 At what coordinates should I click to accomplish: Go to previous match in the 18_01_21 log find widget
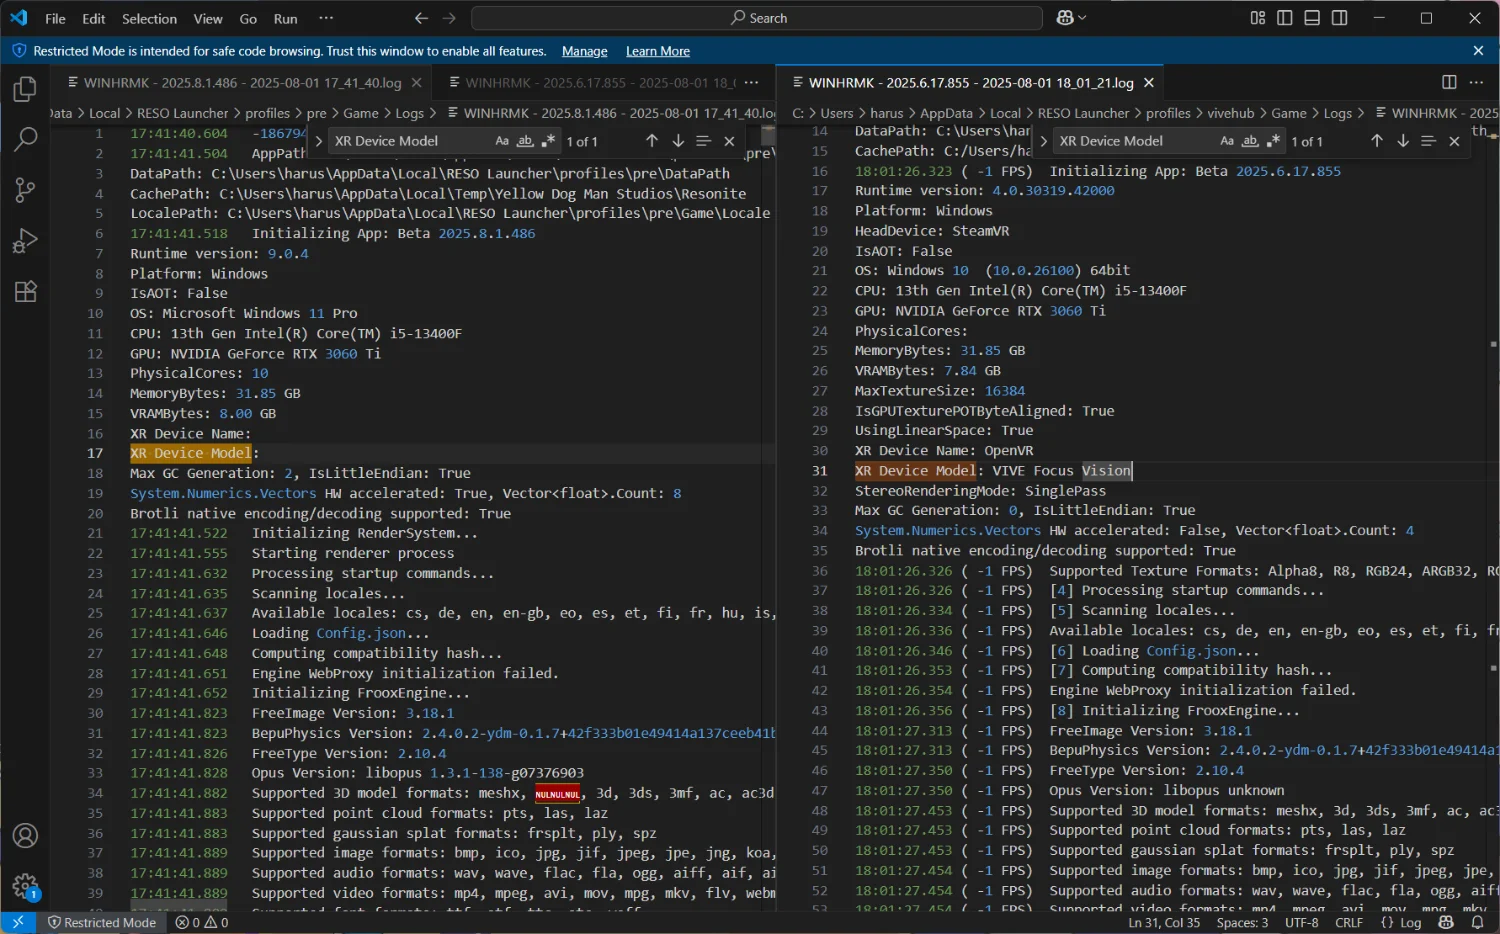1377,141
